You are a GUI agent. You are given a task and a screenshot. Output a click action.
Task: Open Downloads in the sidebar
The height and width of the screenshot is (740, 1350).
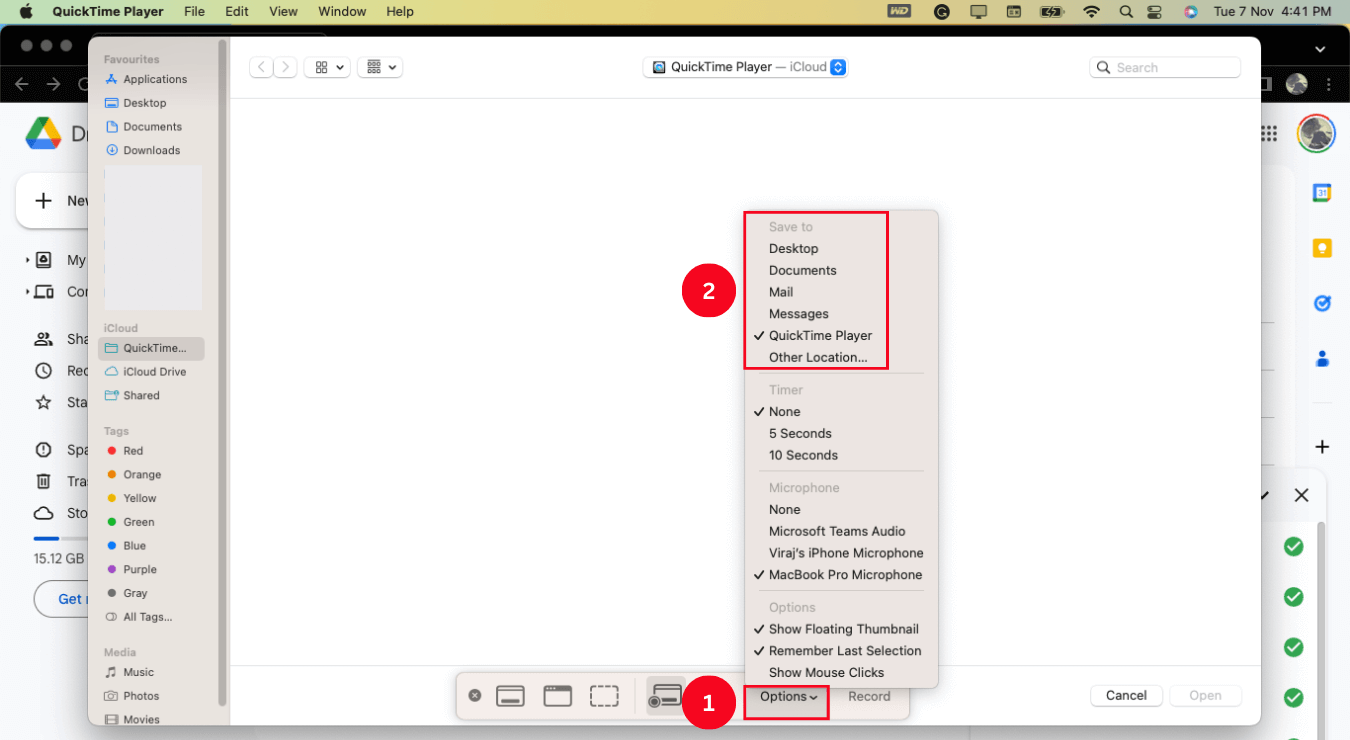152,151
